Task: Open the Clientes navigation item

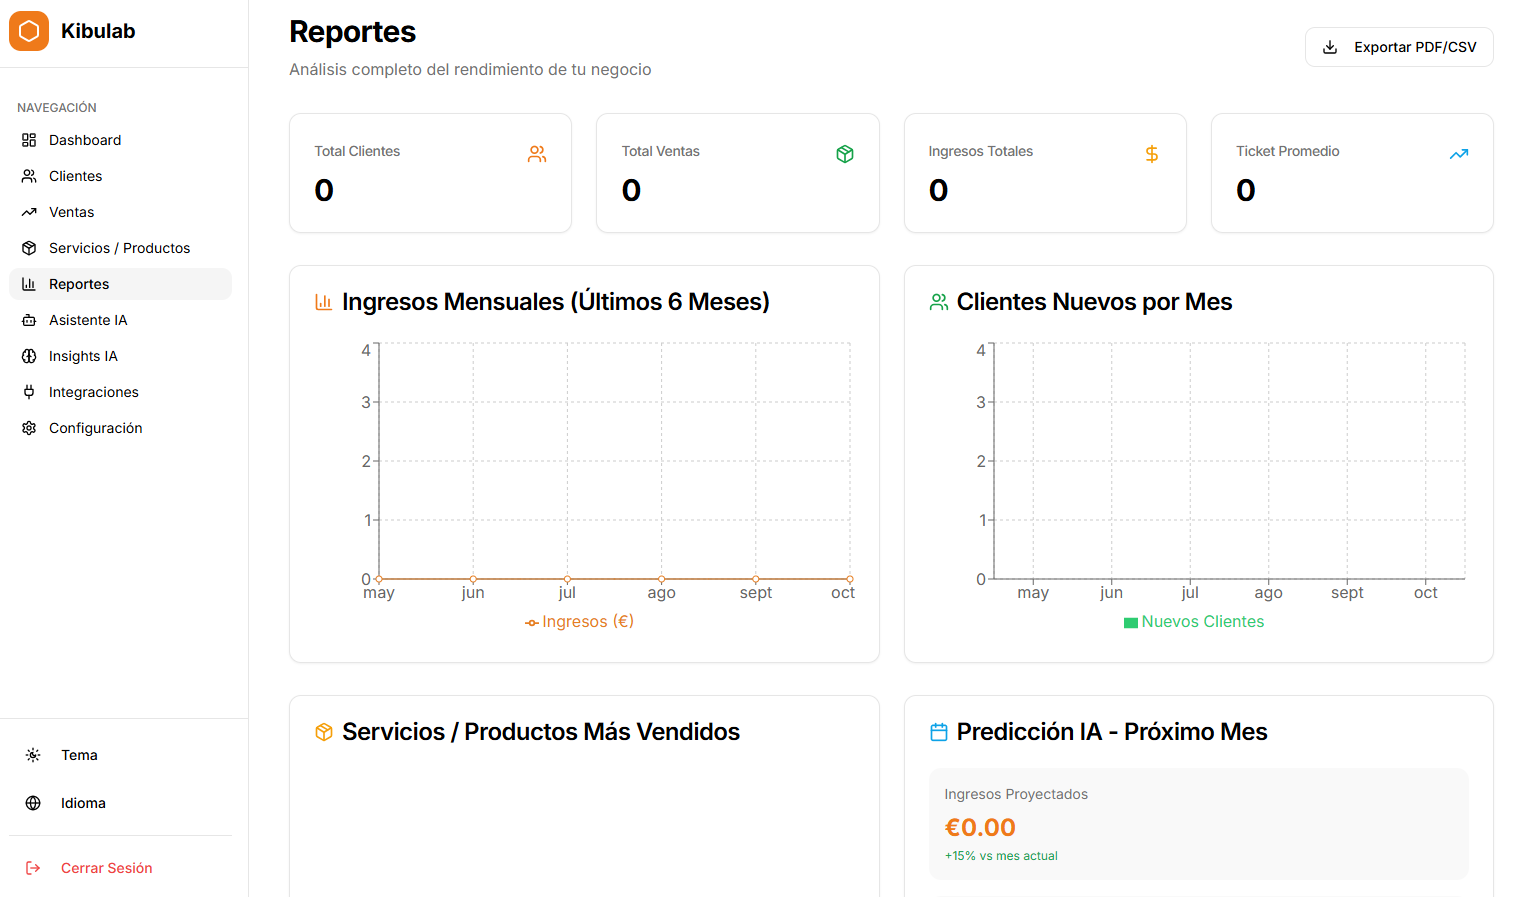Action: (75, 176)
